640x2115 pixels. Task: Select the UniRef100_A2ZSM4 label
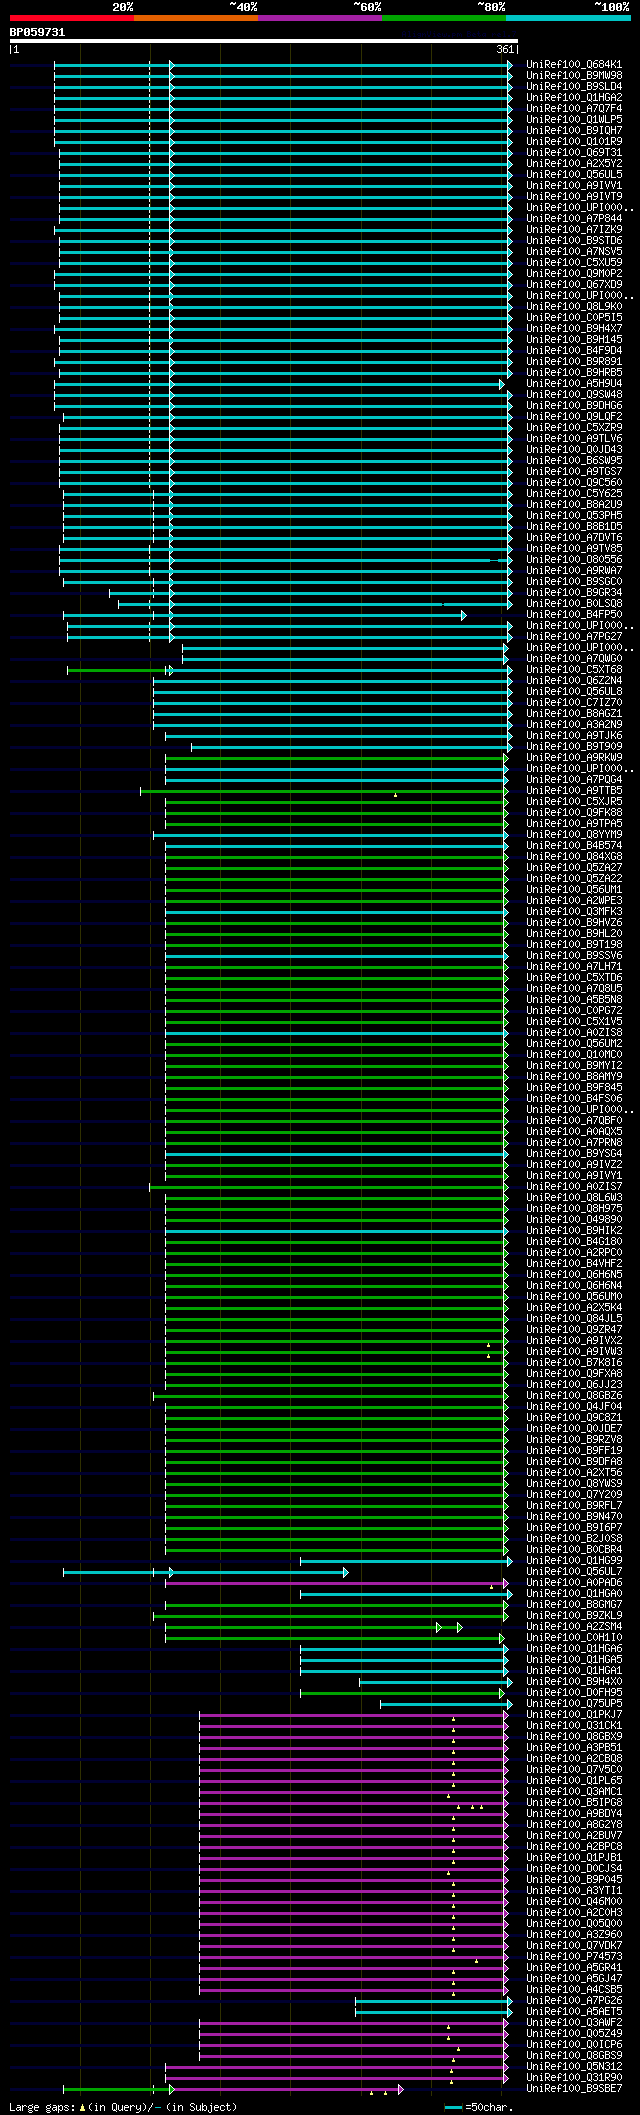tap(574, 1626)
